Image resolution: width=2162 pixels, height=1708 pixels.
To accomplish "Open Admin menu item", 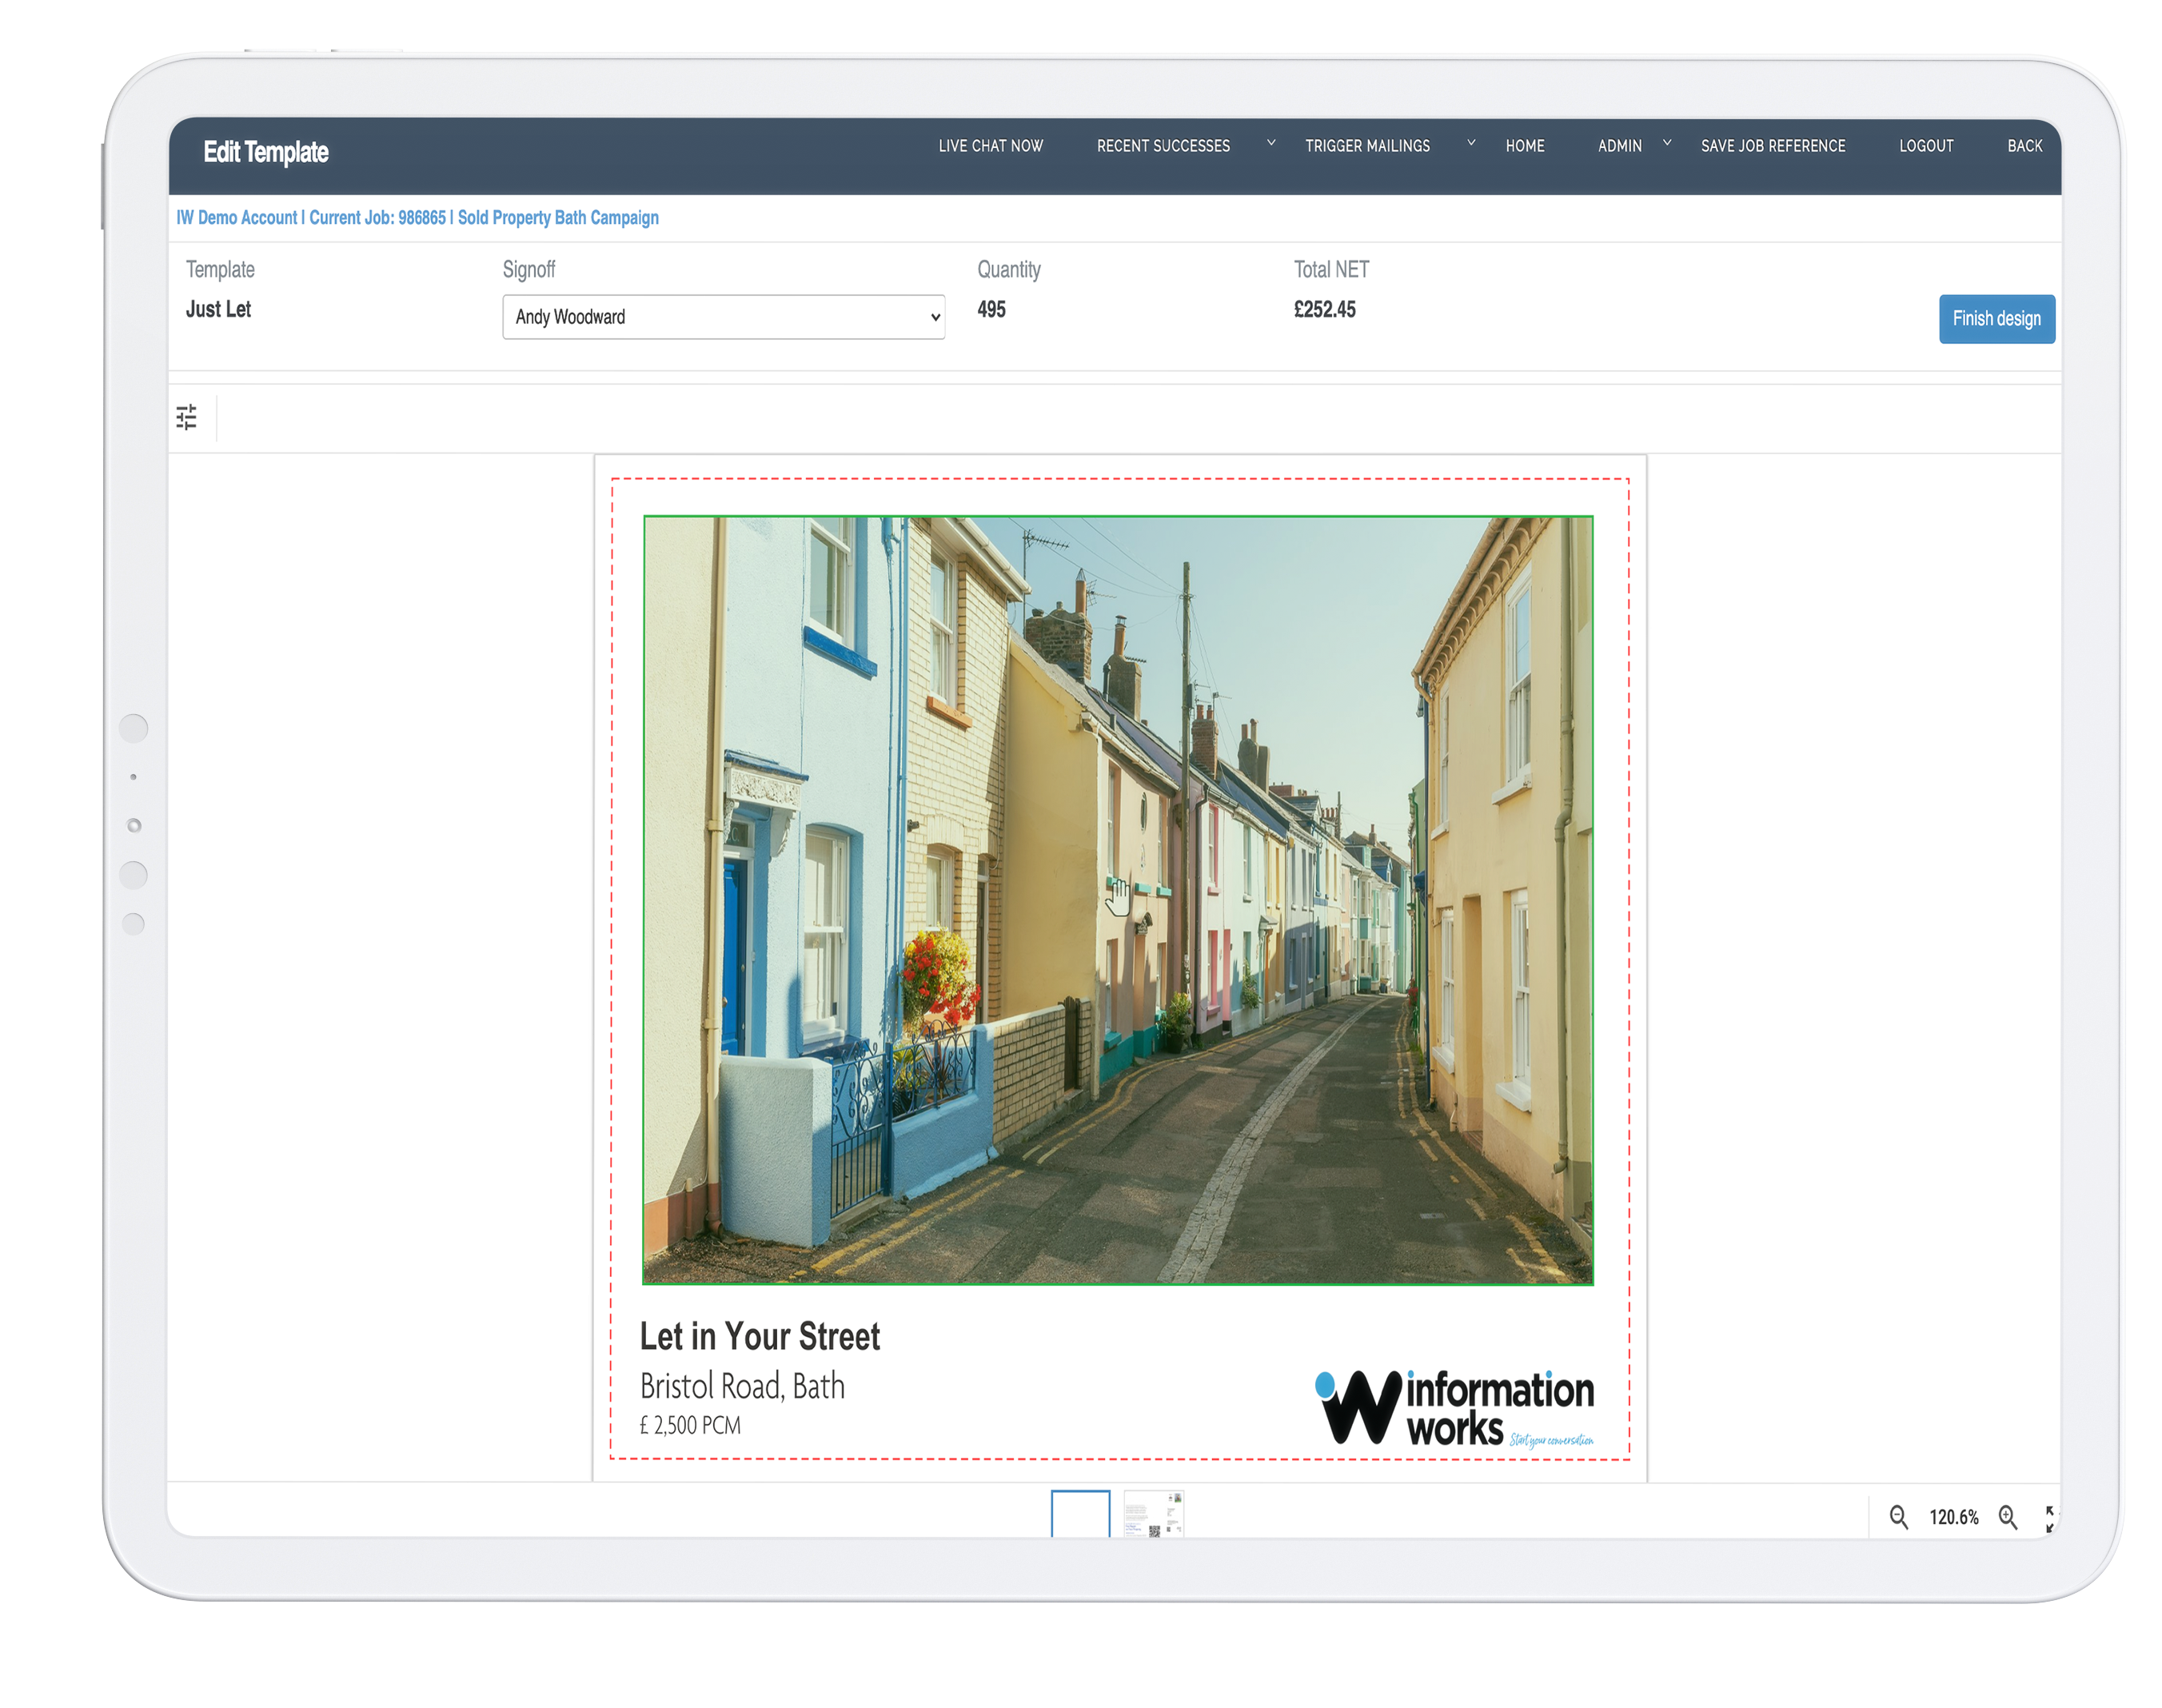I will coord(1619,146).
